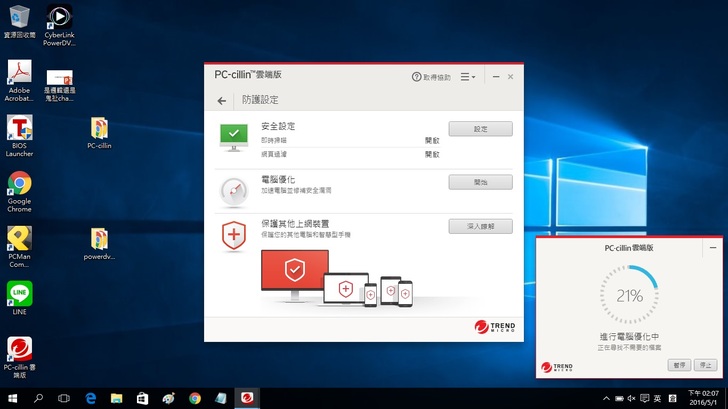Click the PC-cillin taskbar button
Image resolution: width=728 pixels, height=409 pixels.
pyautogui.click(x=247, y=398)
